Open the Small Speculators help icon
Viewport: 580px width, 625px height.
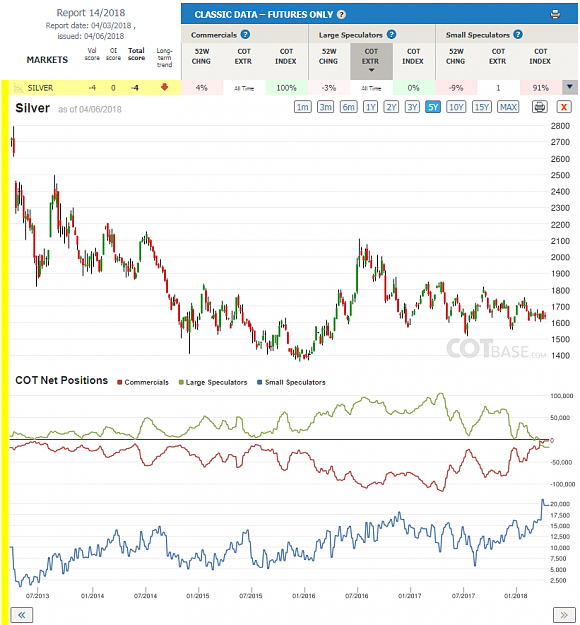point(518,35)
